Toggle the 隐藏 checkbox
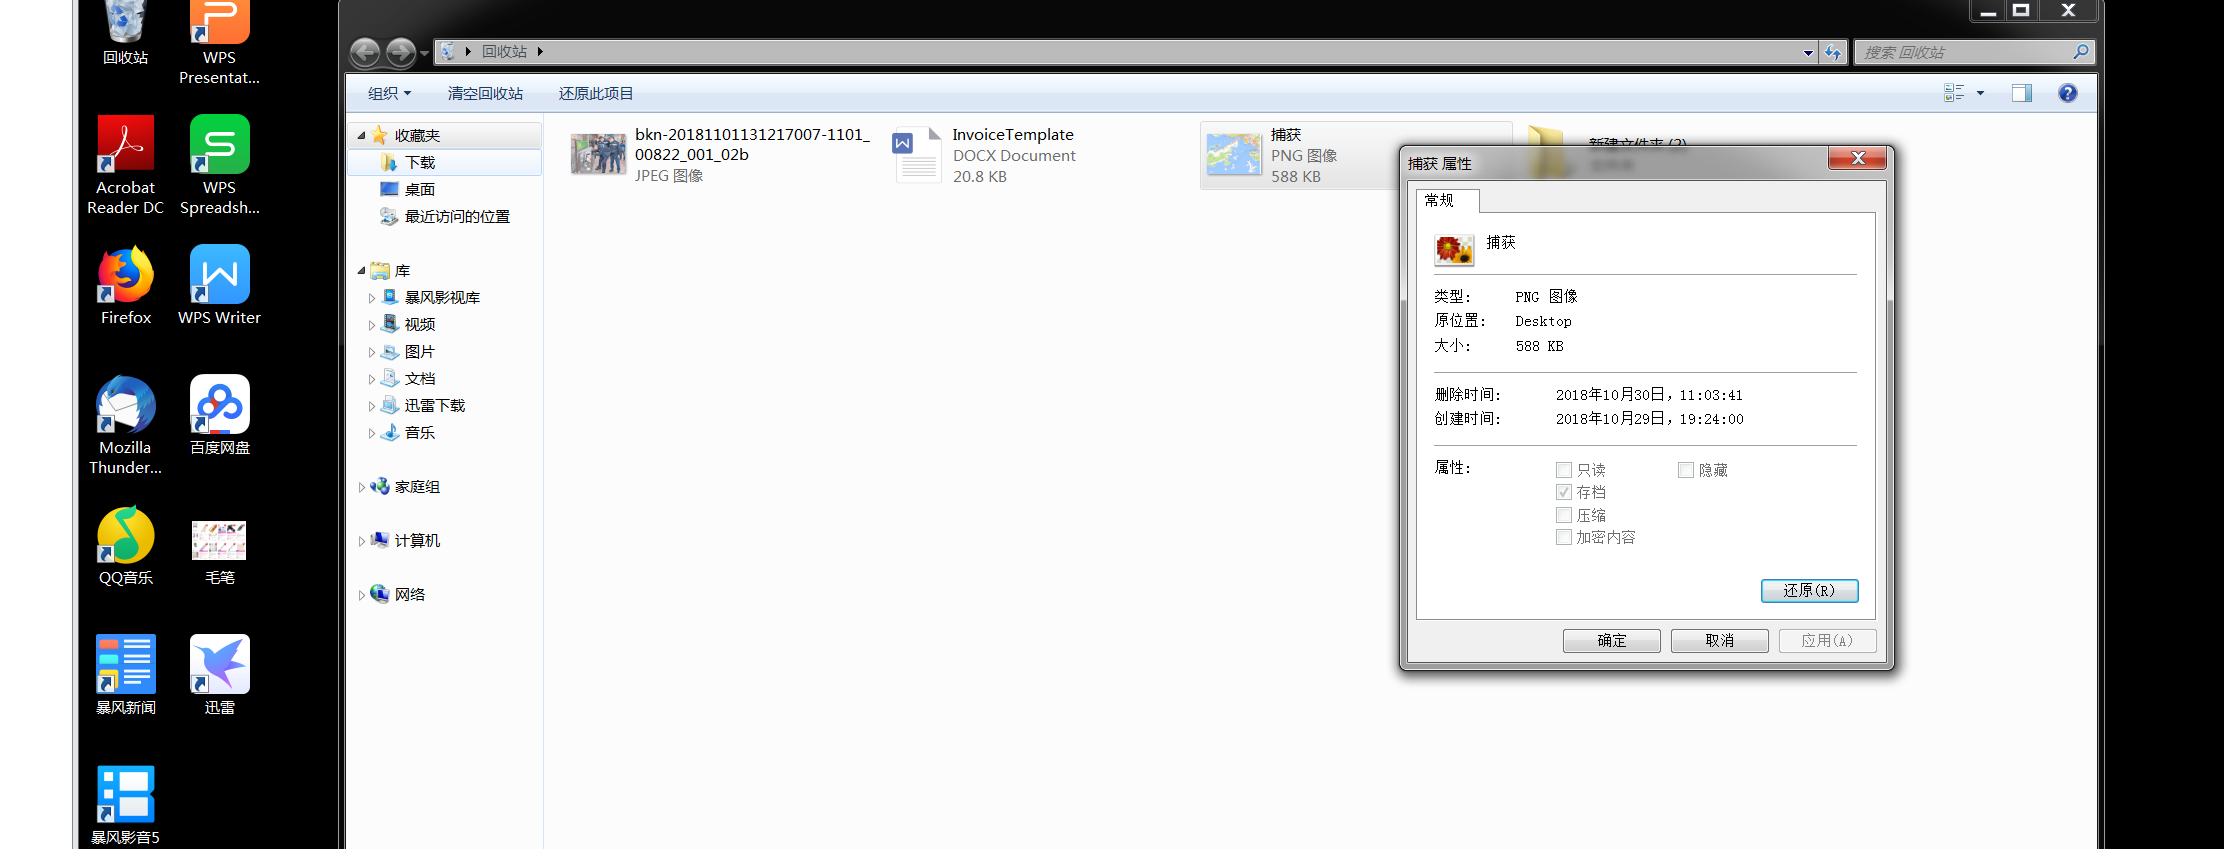The height and width of the screenshot is (849, 2224). click(1686, 470)
